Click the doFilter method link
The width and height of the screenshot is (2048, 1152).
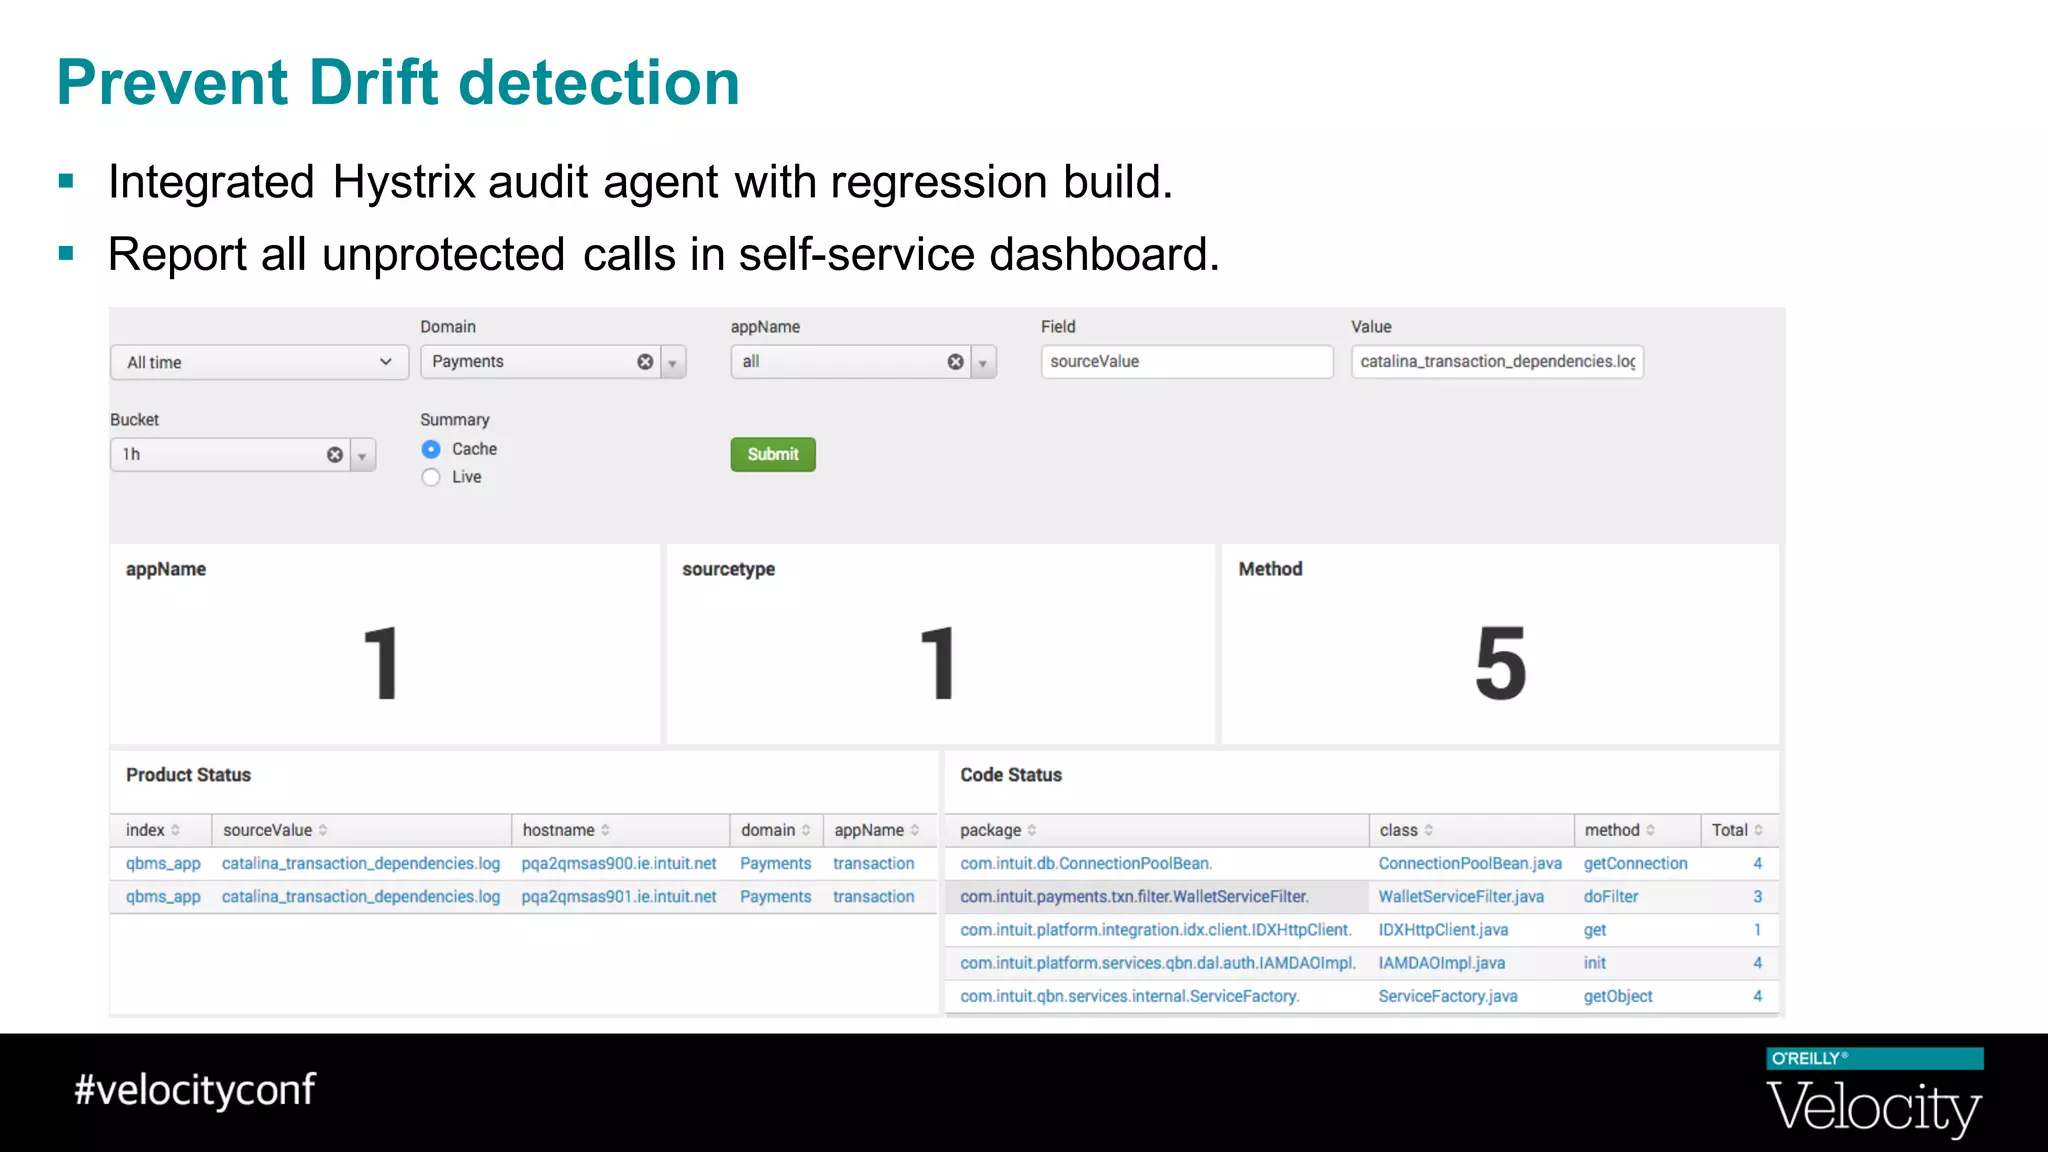pos(1611,897)
